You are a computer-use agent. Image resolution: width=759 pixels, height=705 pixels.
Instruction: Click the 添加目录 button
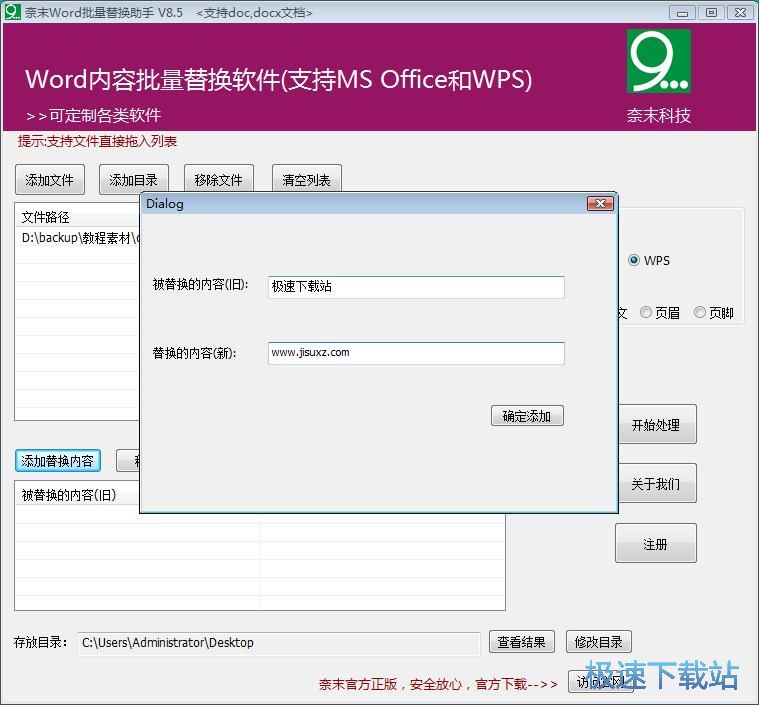pos(134,180)
